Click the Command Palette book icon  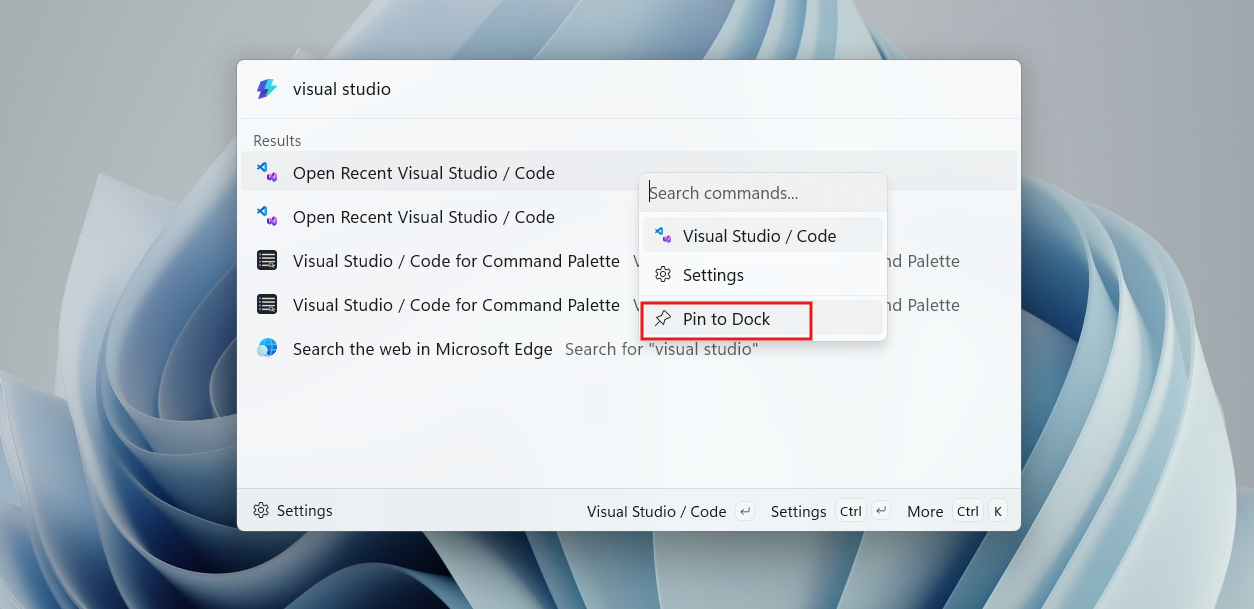point(267,260)
